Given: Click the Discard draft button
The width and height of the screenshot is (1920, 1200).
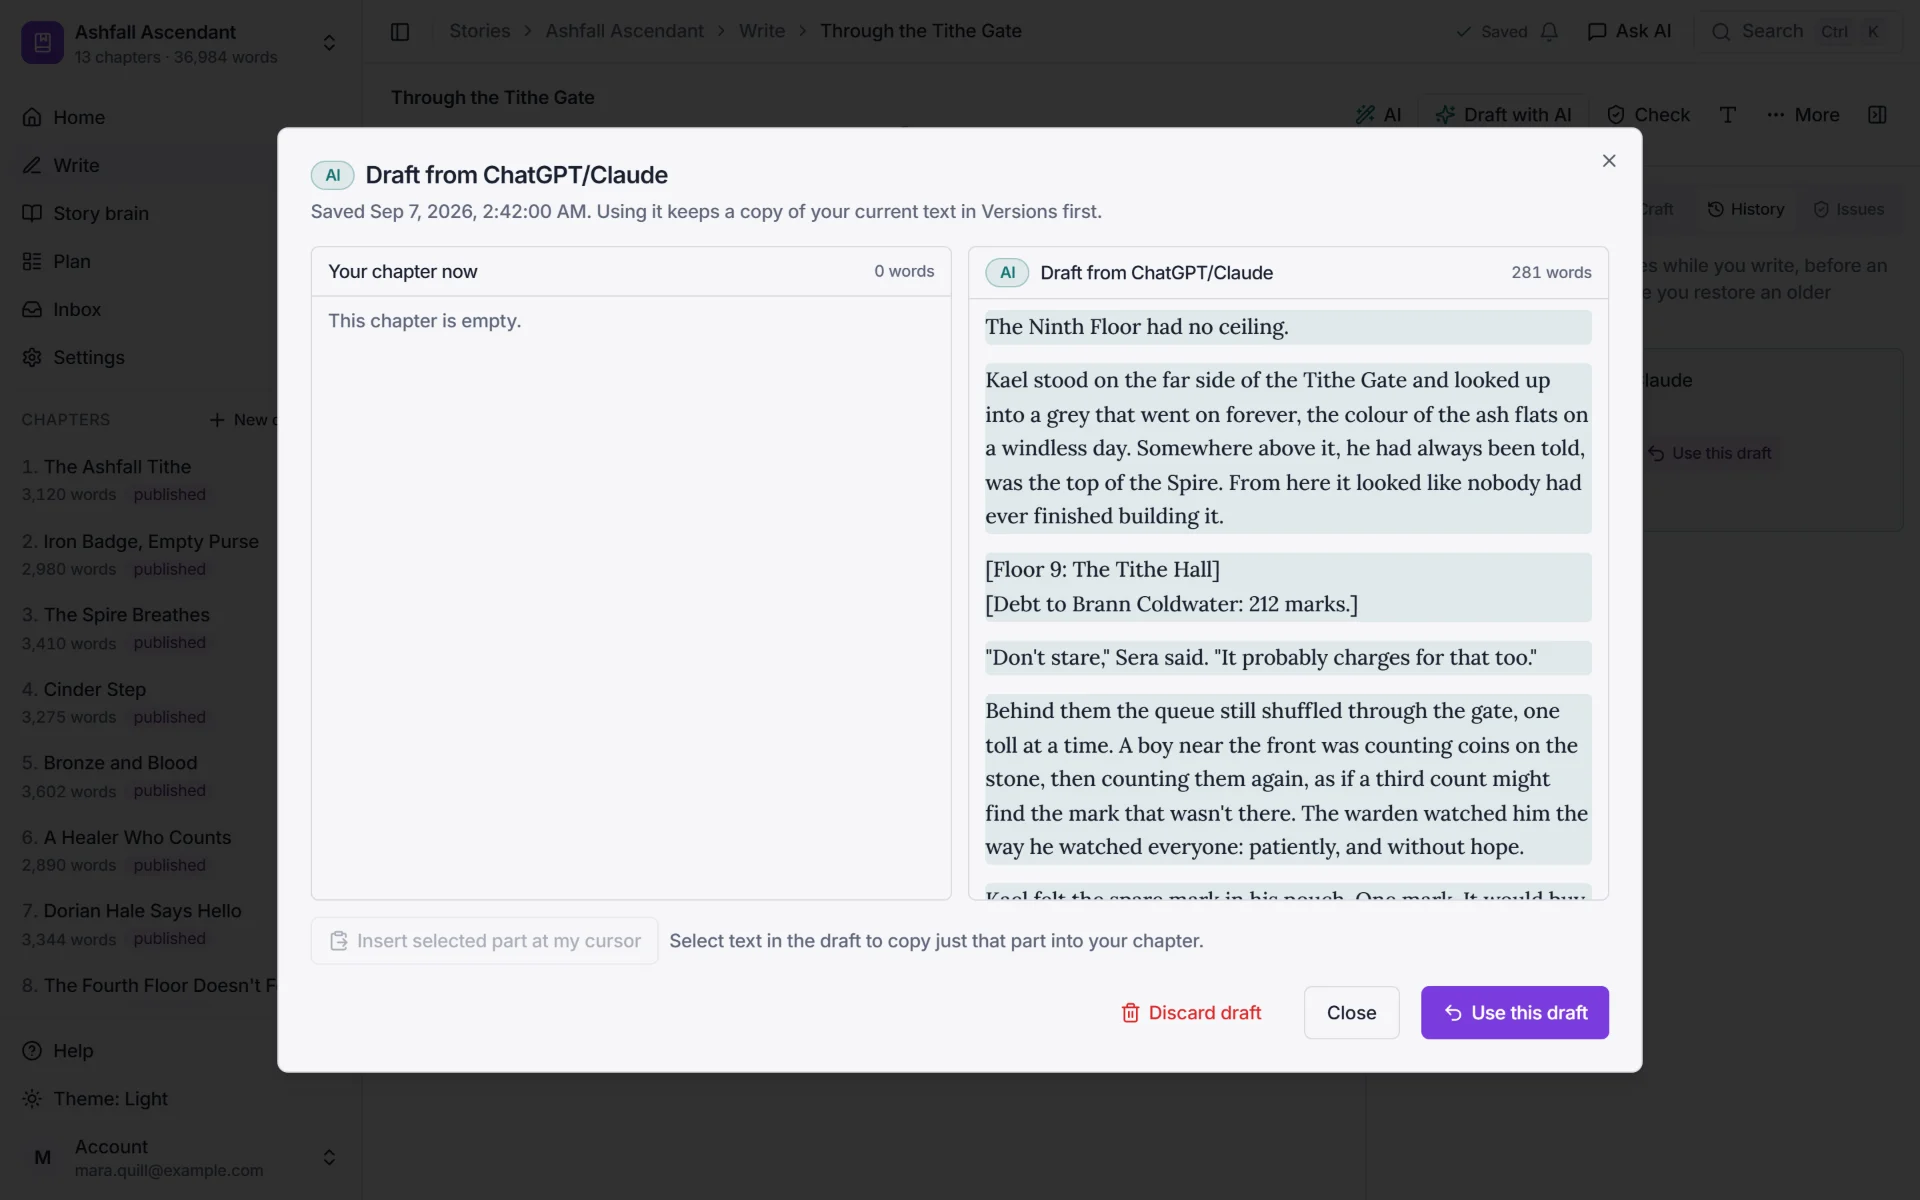Looking at the screenshot, I should 1191,1012.
